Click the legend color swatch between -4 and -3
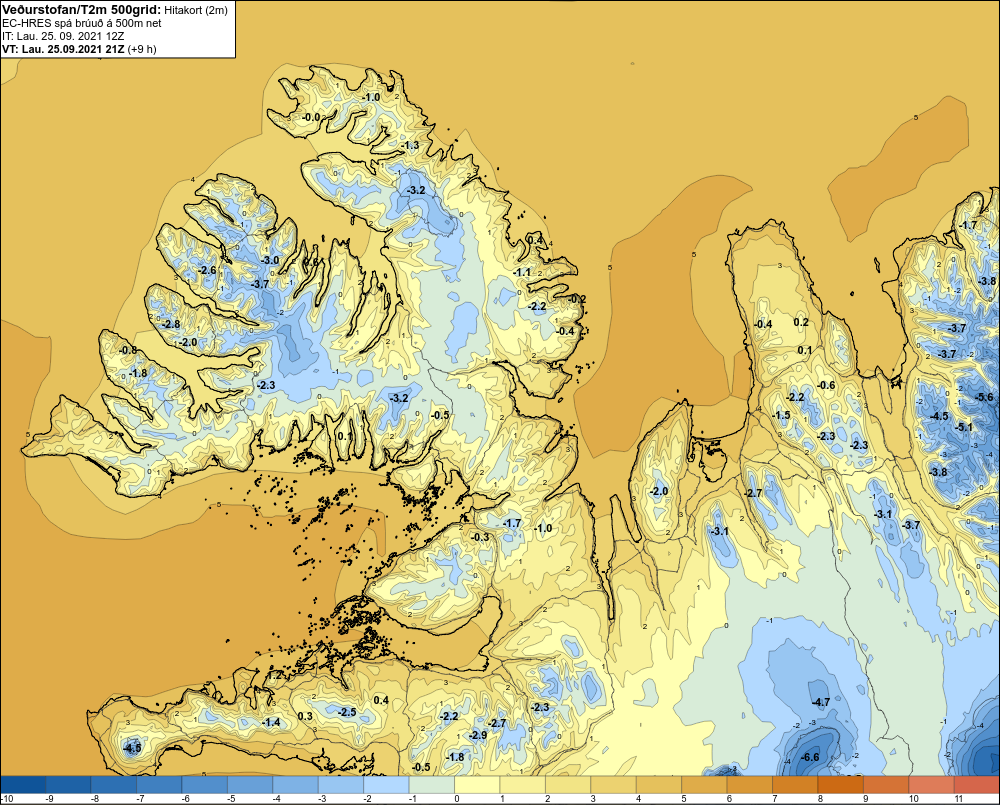This screenshot has height=805, width=1000. [x=295, y=785]
